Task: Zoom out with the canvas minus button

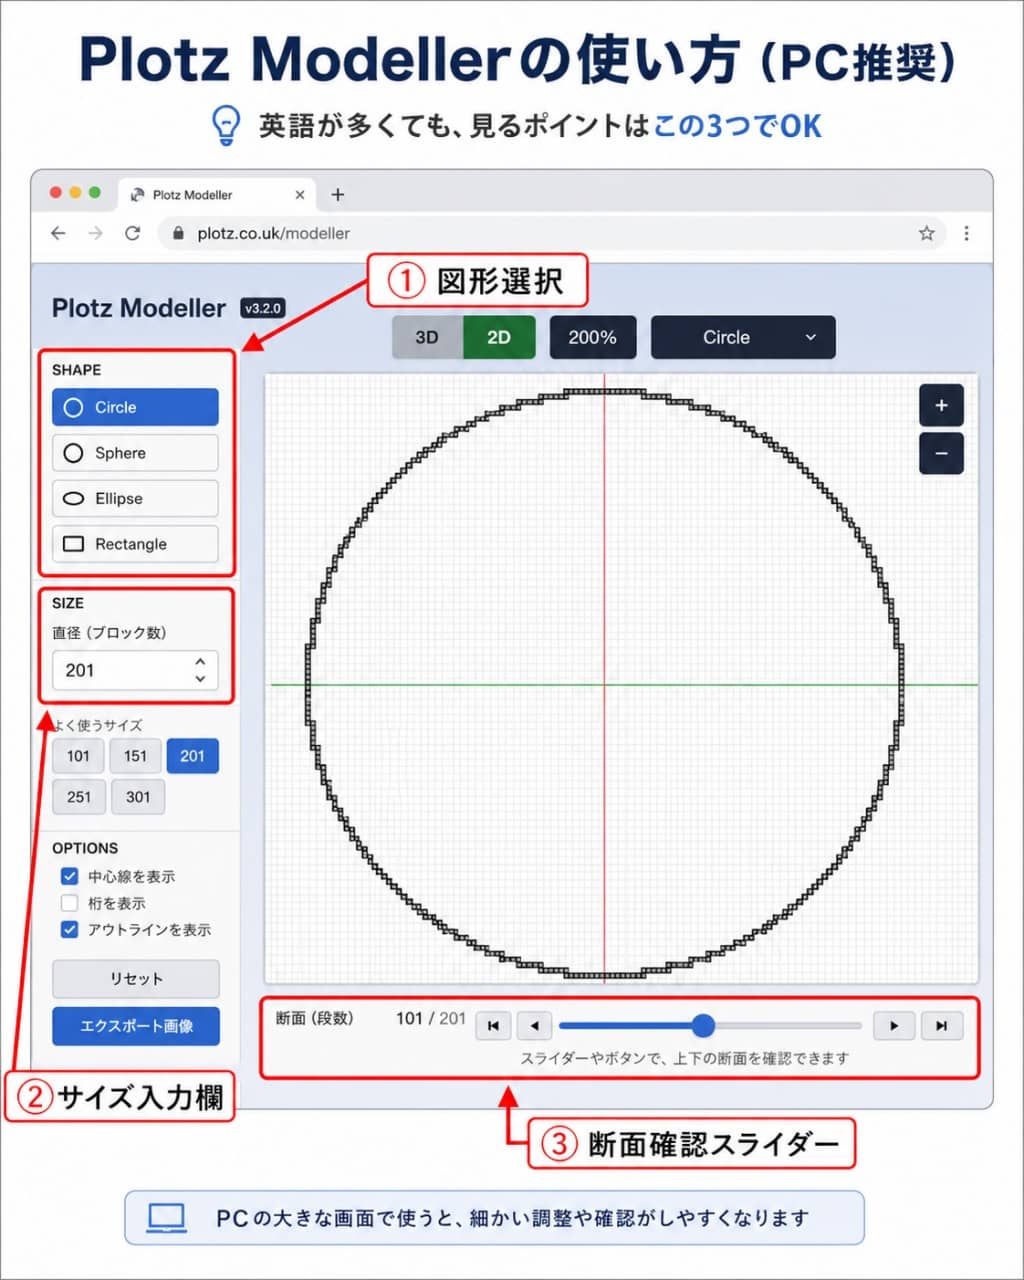Action: click(941, 453)
